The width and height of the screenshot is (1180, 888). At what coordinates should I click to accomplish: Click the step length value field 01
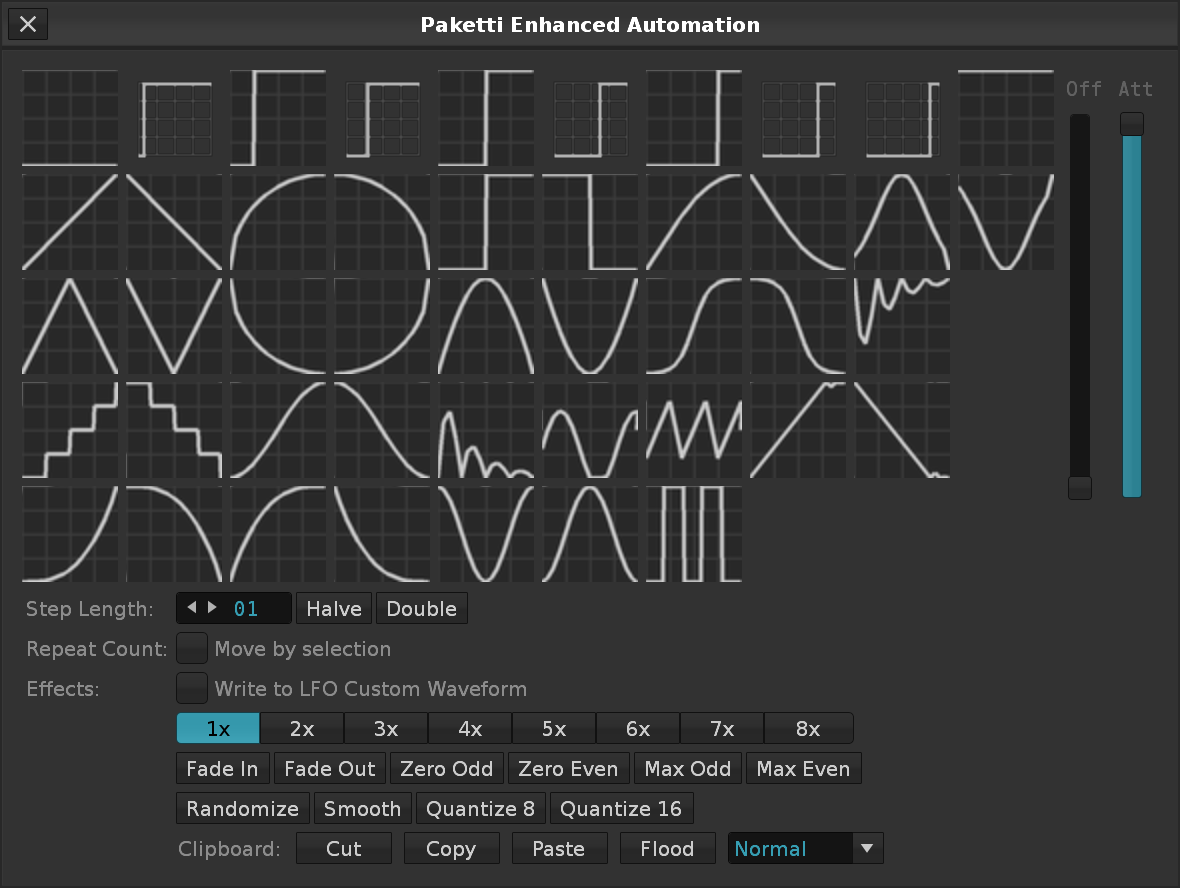246,608
